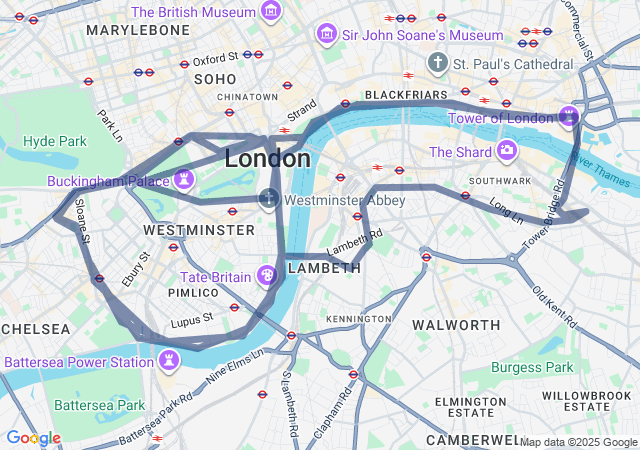Click the large London city label
Image resolution: width=640 pixels, height=450 pixels.
tap(268, 158)
